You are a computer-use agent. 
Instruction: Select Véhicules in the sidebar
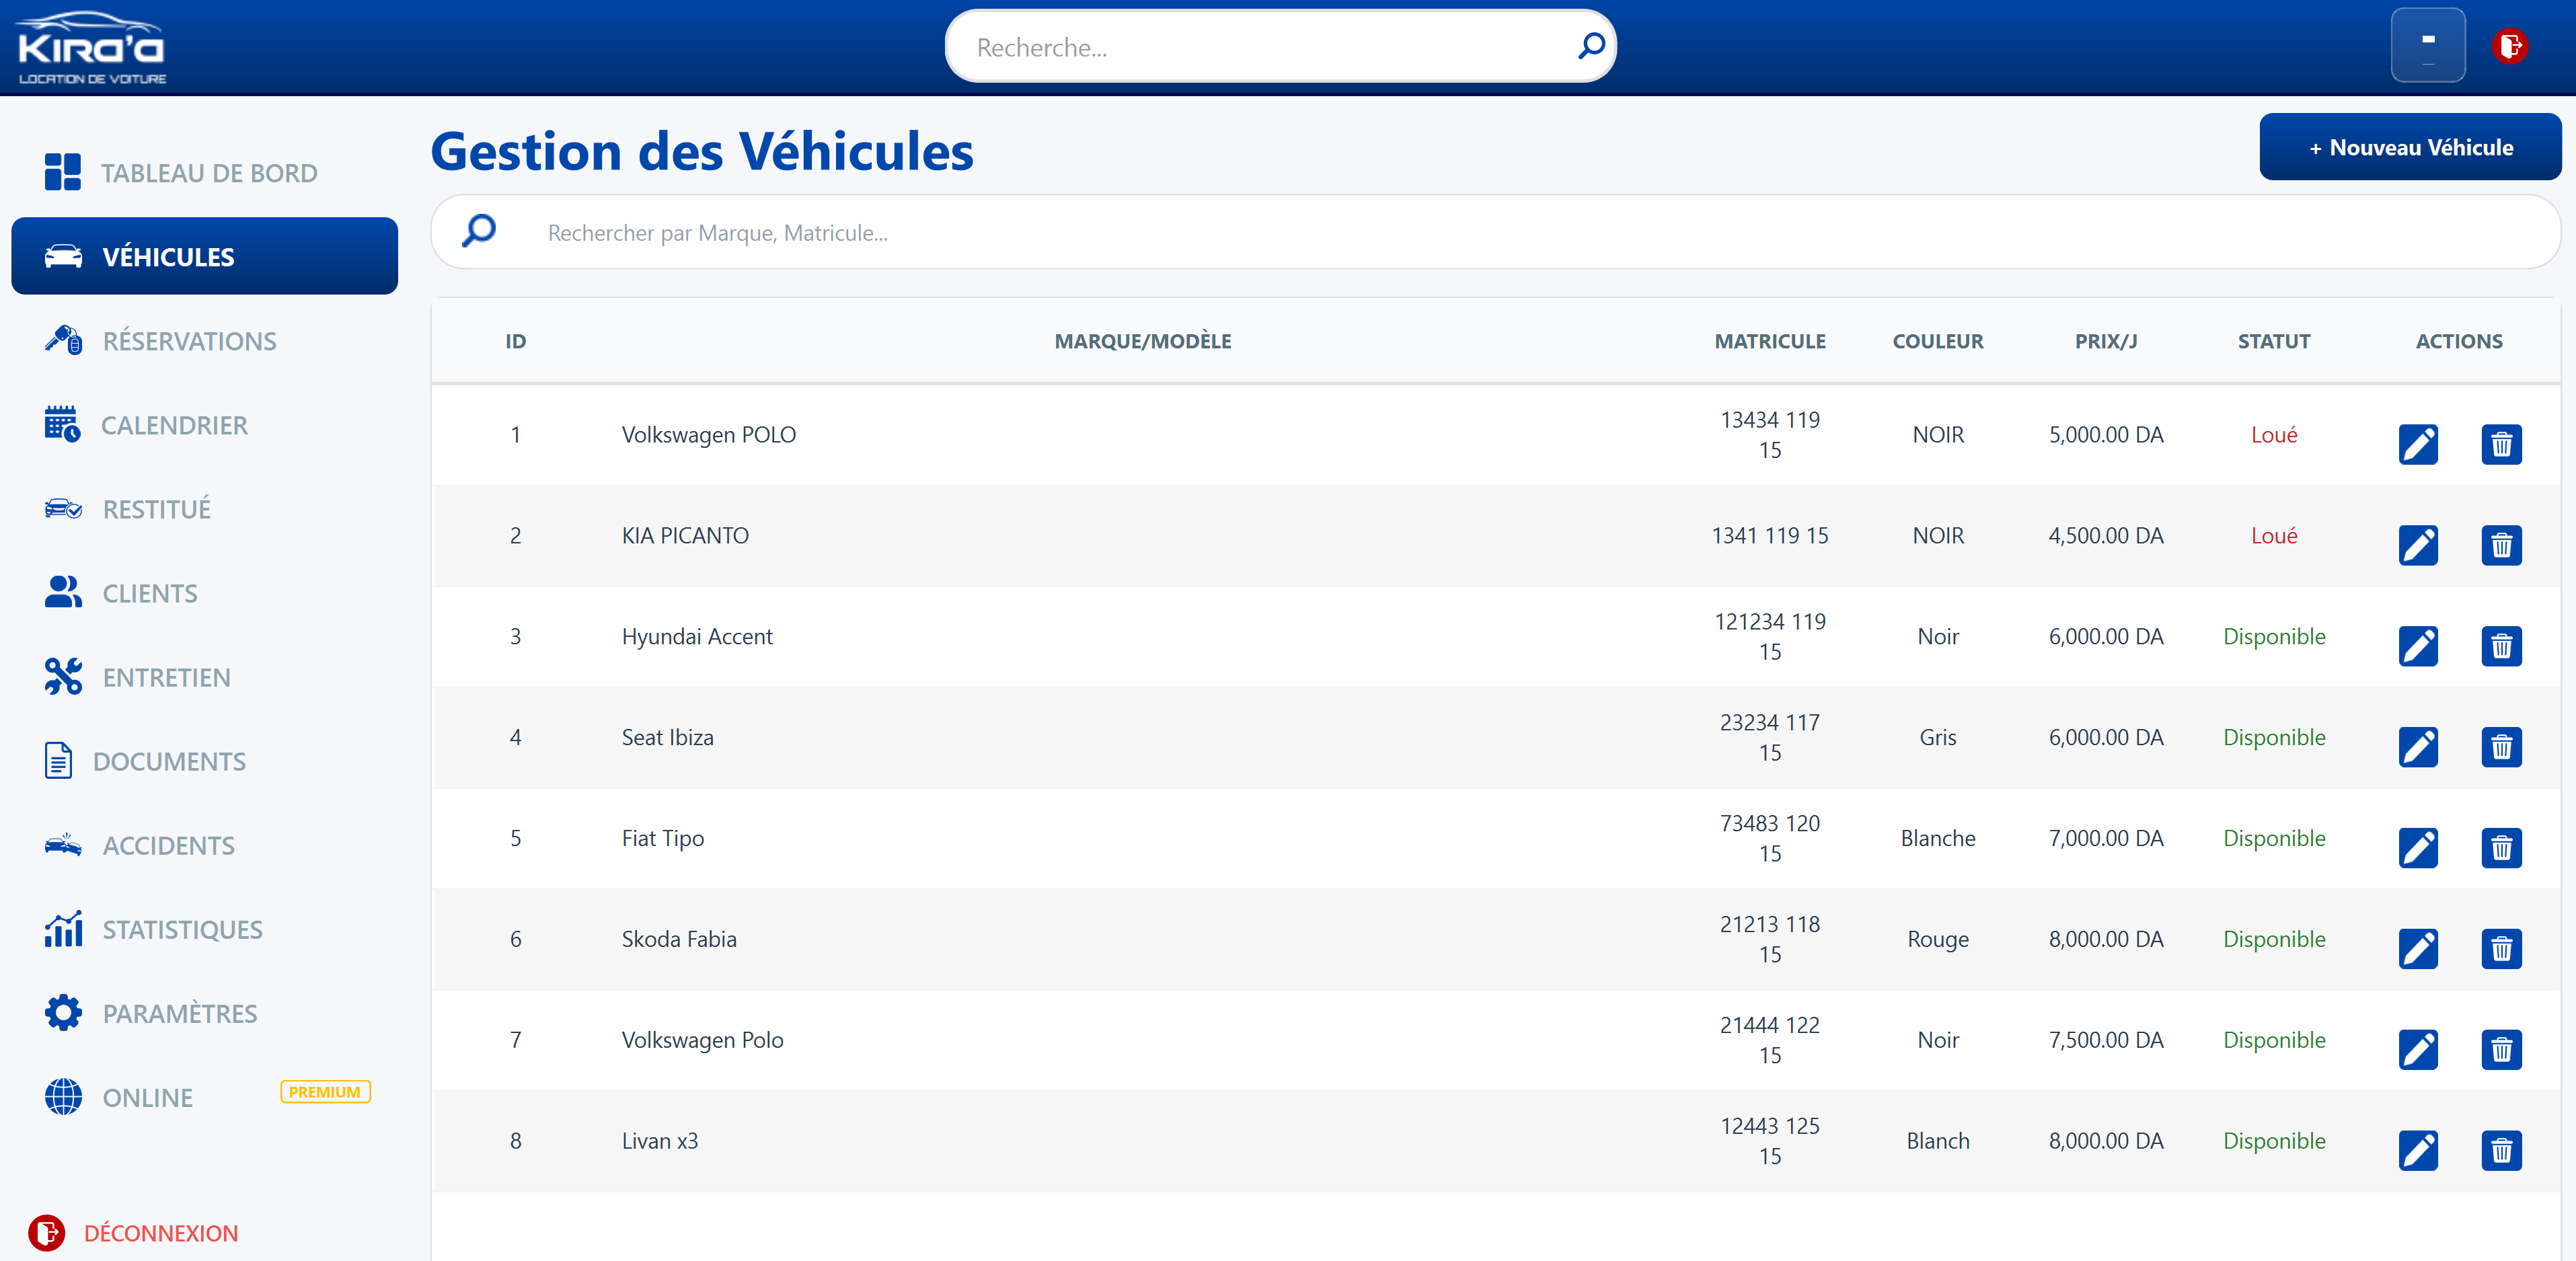pos(204,256)
